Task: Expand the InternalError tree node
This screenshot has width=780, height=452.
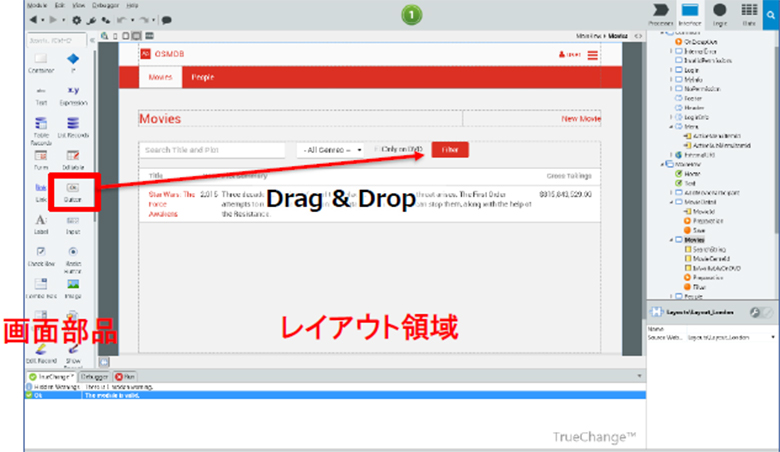Action: coord(671,51)
